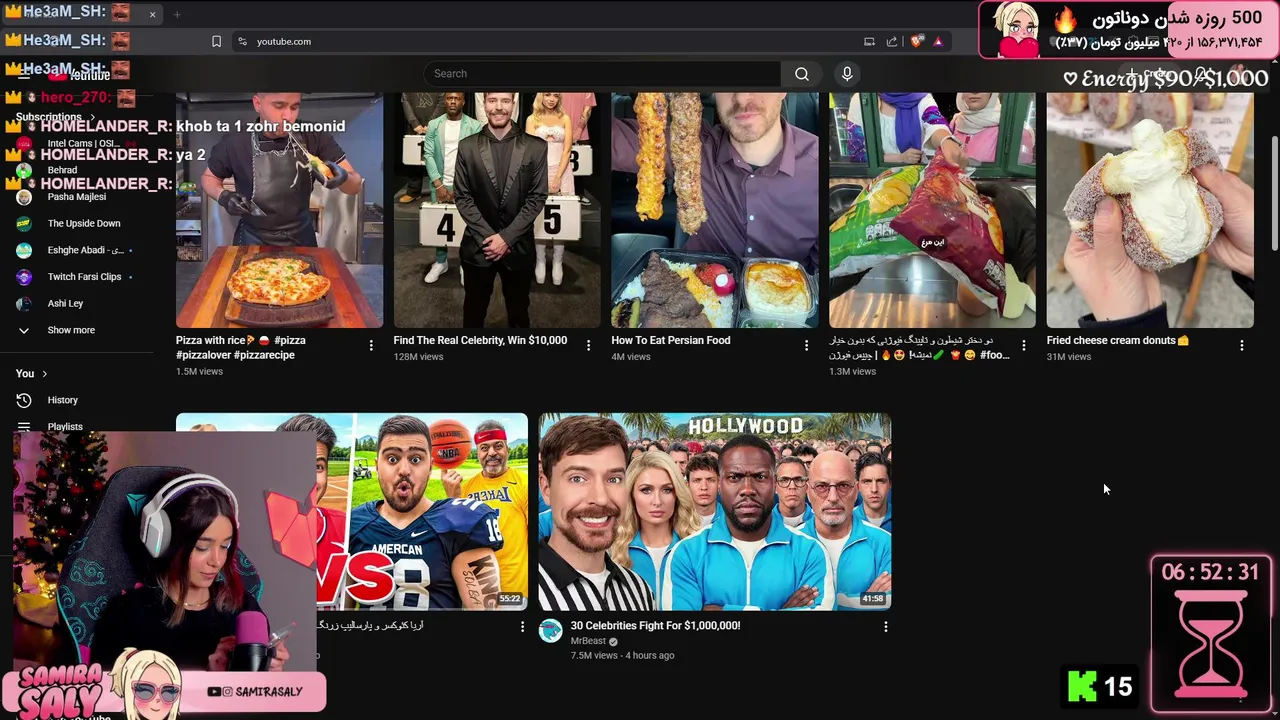The image size is (1280, 720).
Task: Open options for 'How To Eat Persian Food' short
Action: [x=806, y=345]
